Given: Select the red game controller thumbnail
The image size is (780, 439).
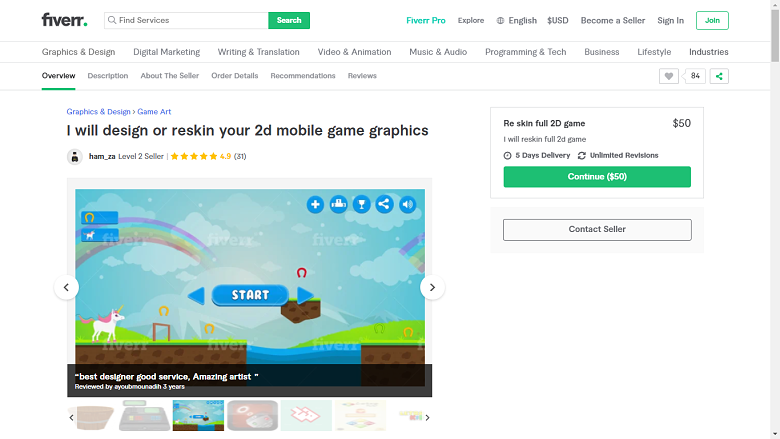Looking at the screenshot, I should [x=252, y=416].
